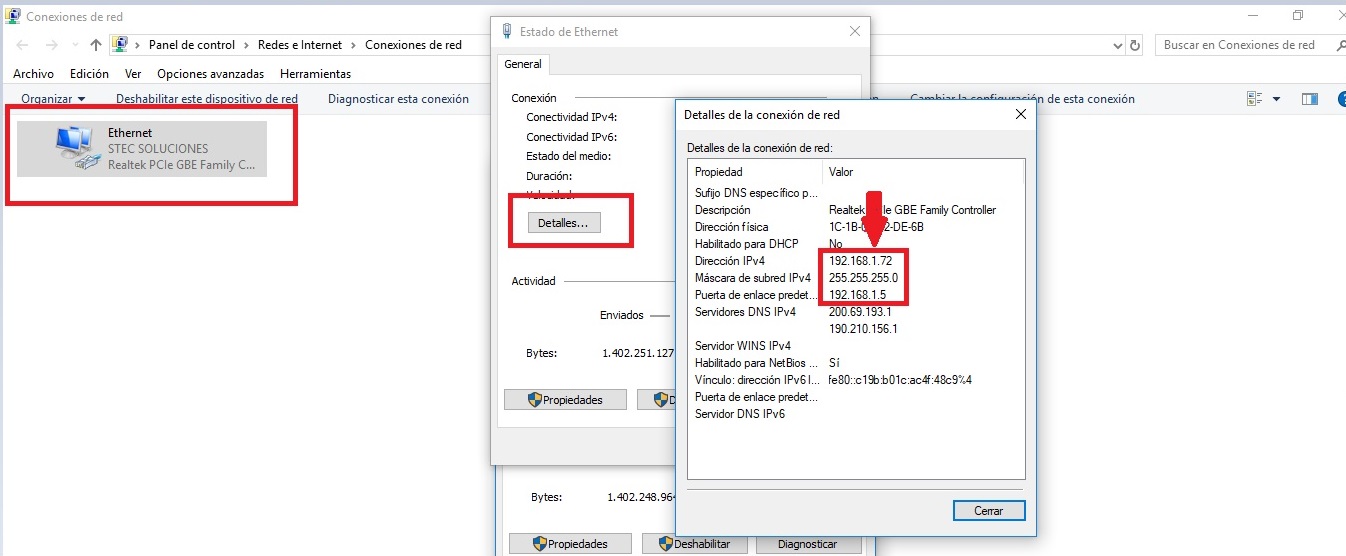The image size is (1346, 556).
Task: Select the General tab in Estado de Ethernet
Action: (x=523, y=64)
